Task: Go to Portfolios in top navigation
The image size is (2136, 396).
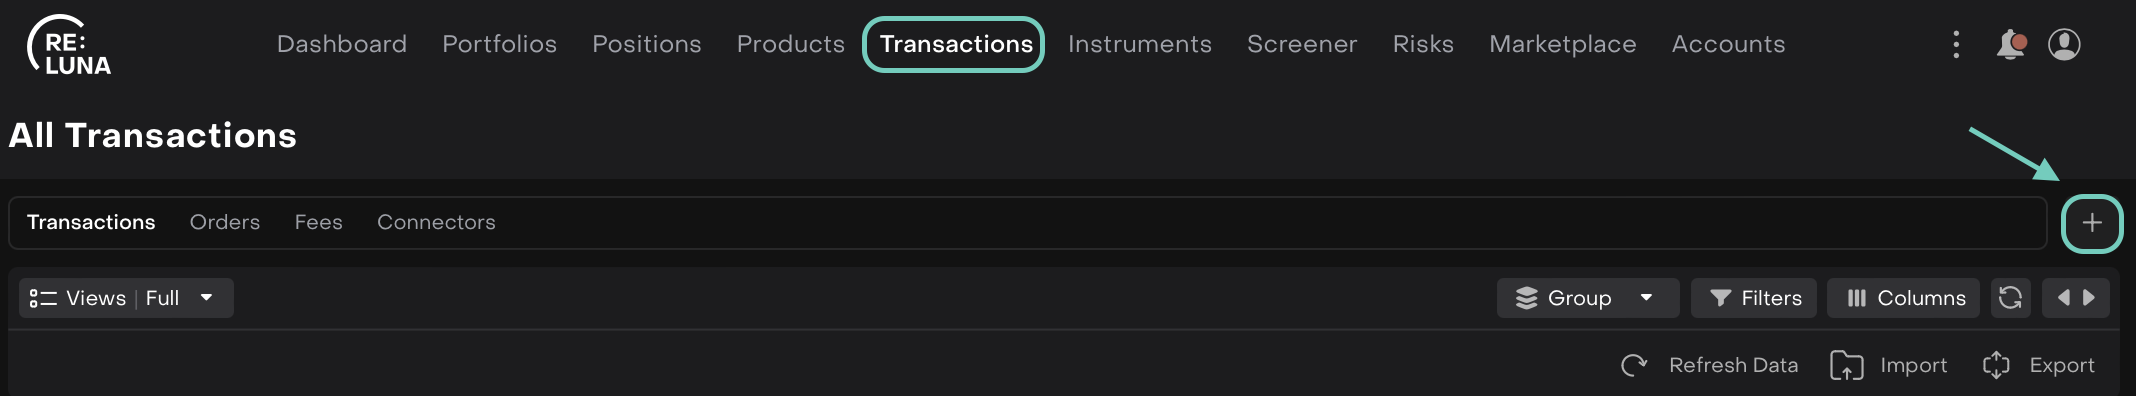Action: click(500, 44)
